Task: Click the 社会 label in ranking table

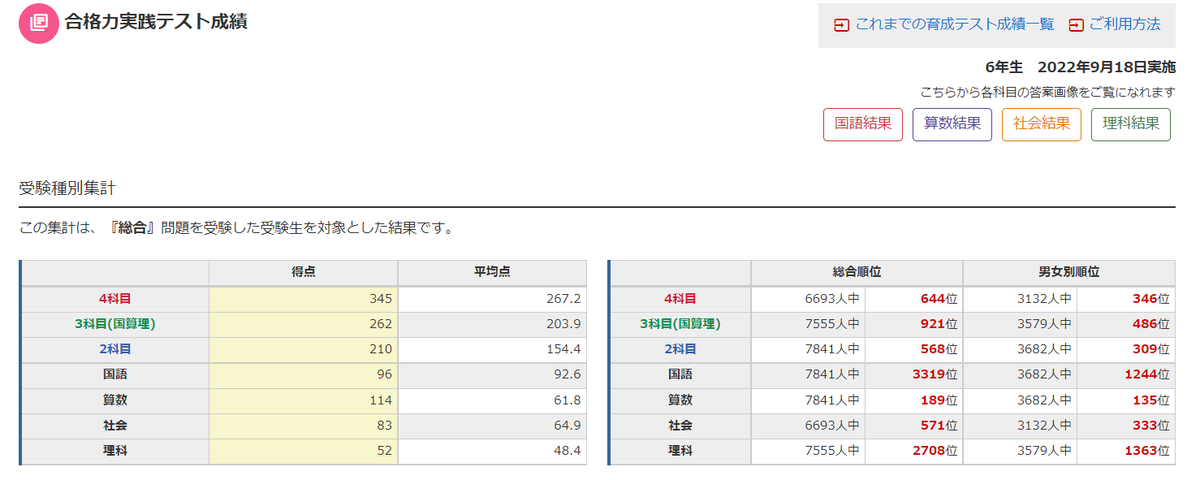Action: coord(680,425)
